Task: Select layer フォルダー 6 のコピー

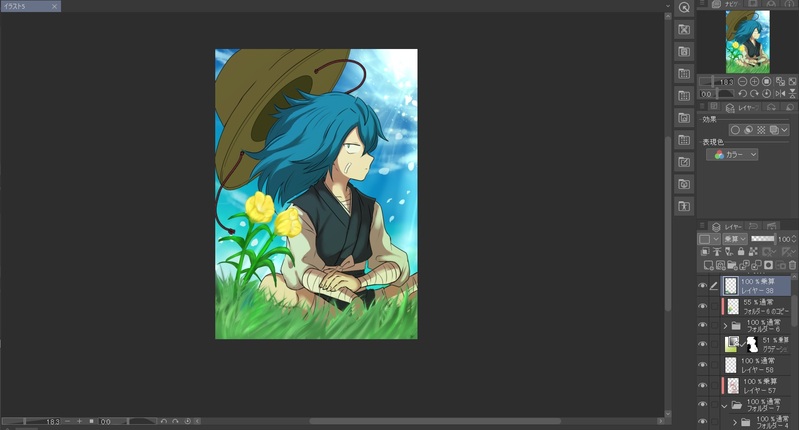Action: [756, 306]
